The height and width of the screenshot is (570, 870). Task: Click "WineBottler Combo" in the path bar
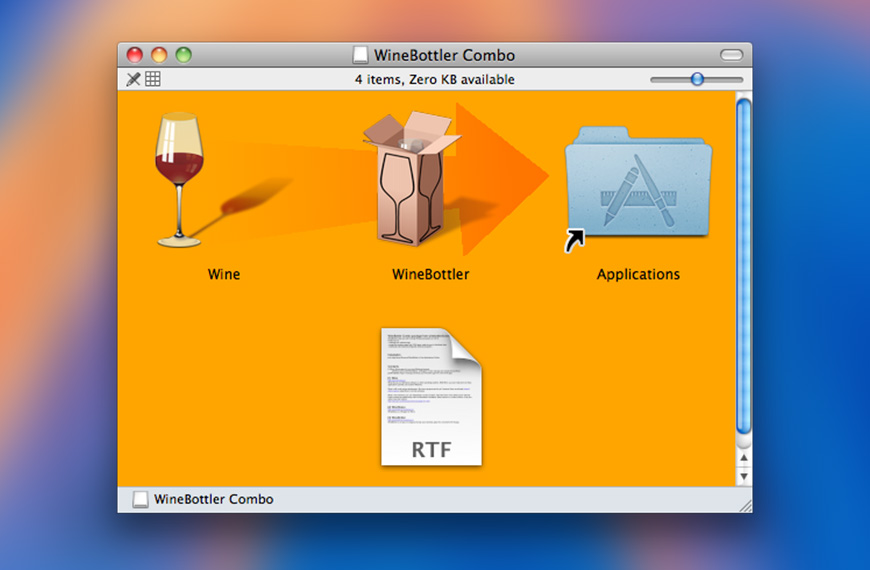[214, 499]
